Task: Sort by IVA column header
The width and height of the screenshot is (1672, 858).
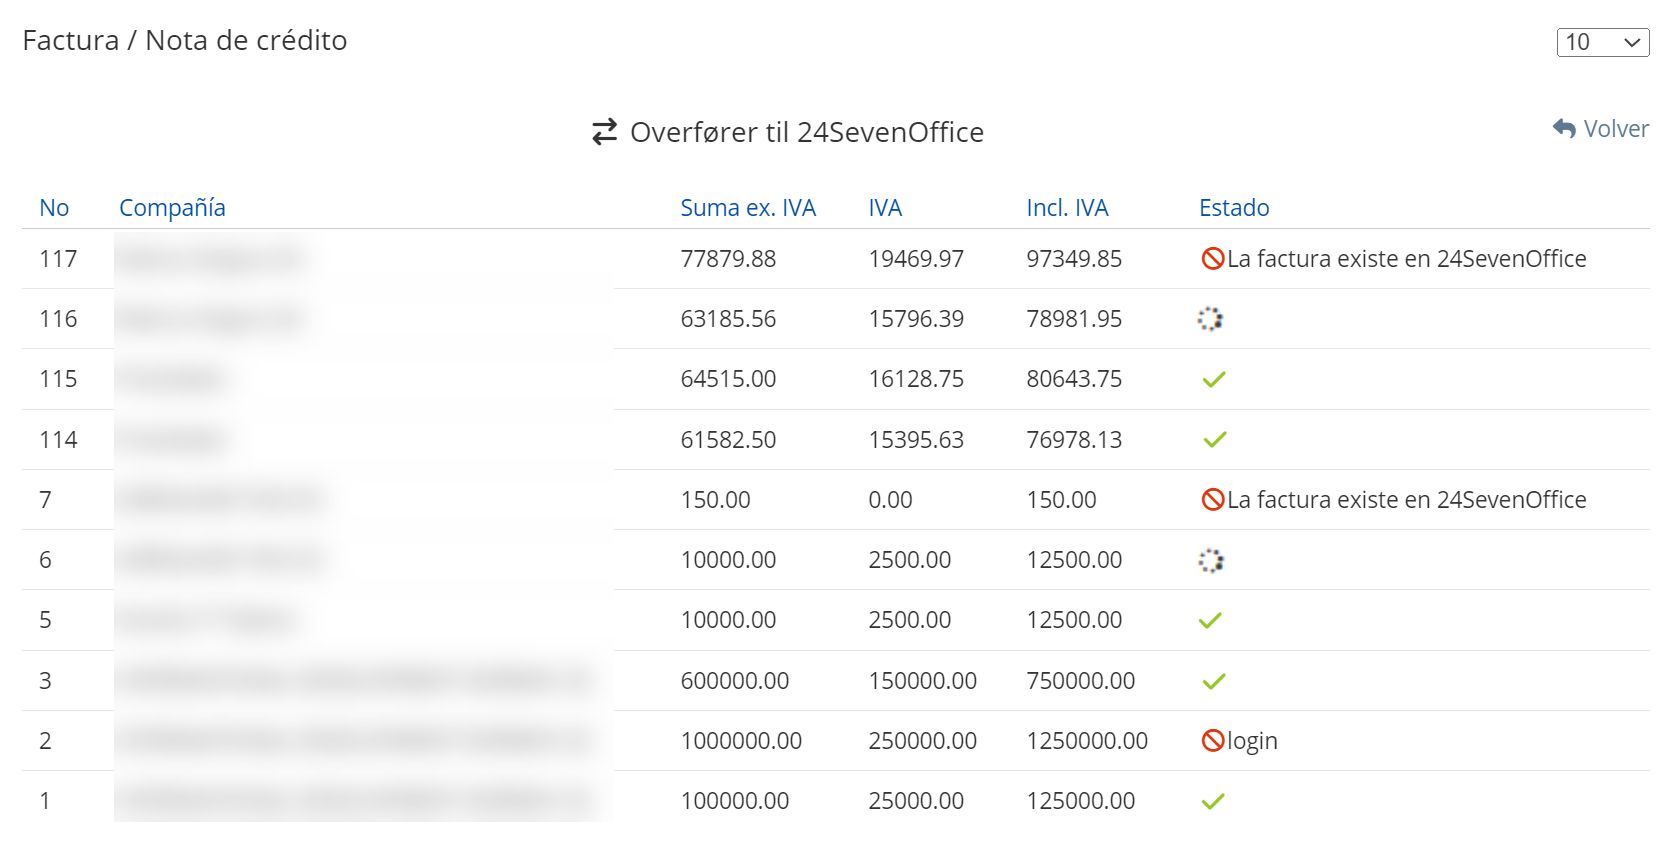Action: tap(884, 208)
